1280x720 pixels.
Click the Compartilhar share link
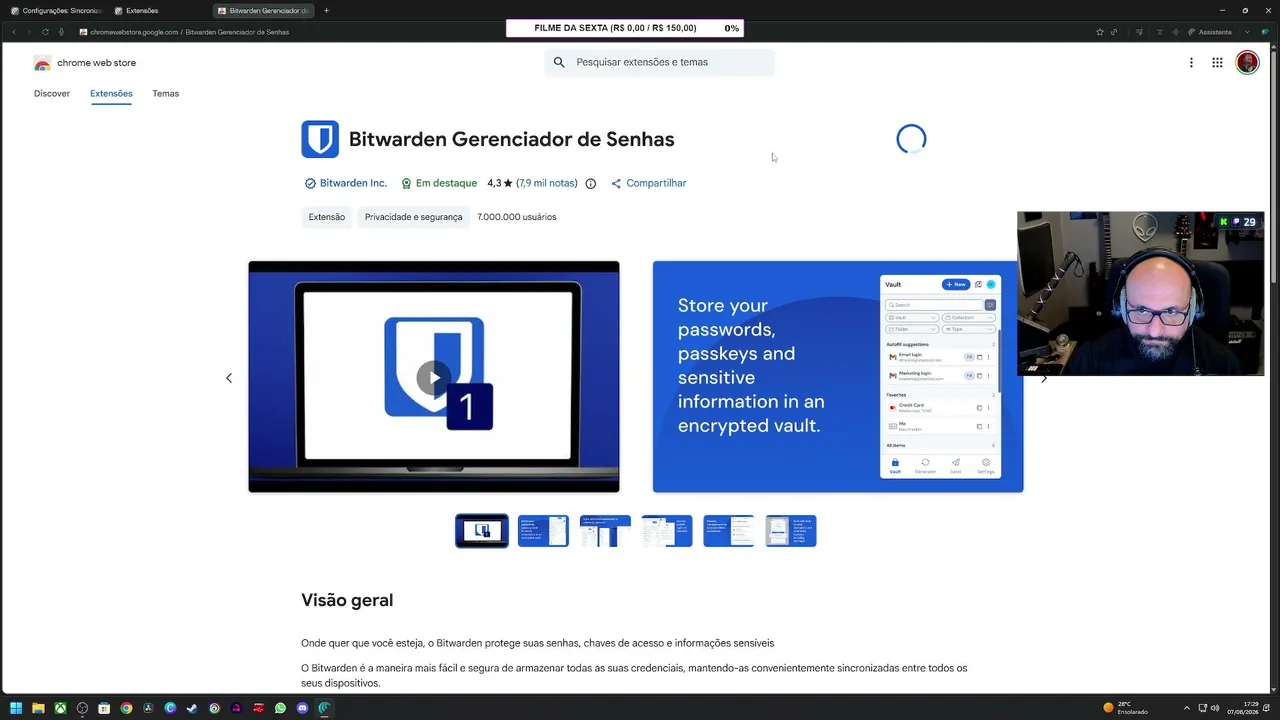tap(648, 184)
